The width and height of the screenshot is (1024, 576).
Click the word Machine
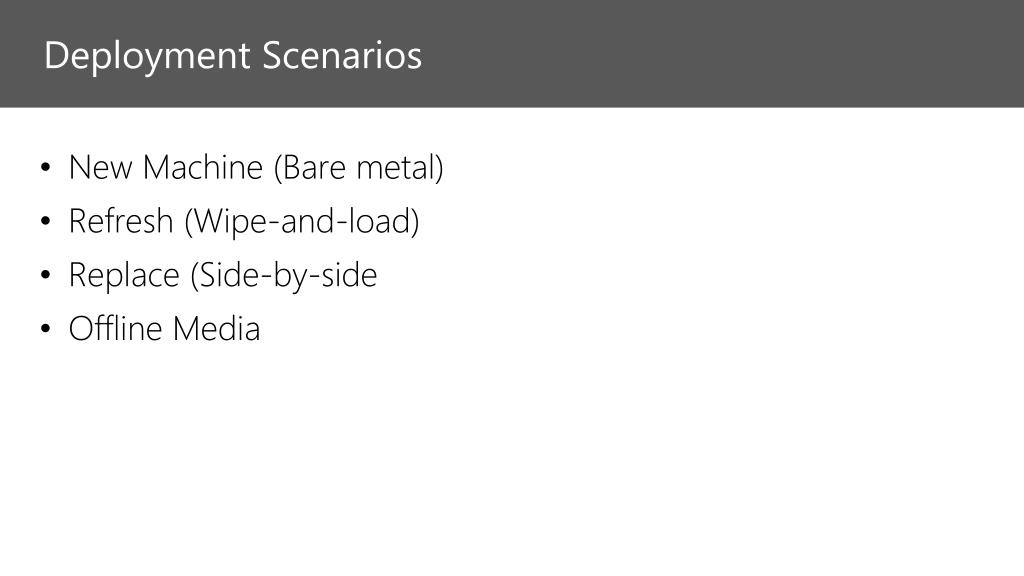(202, 168)
